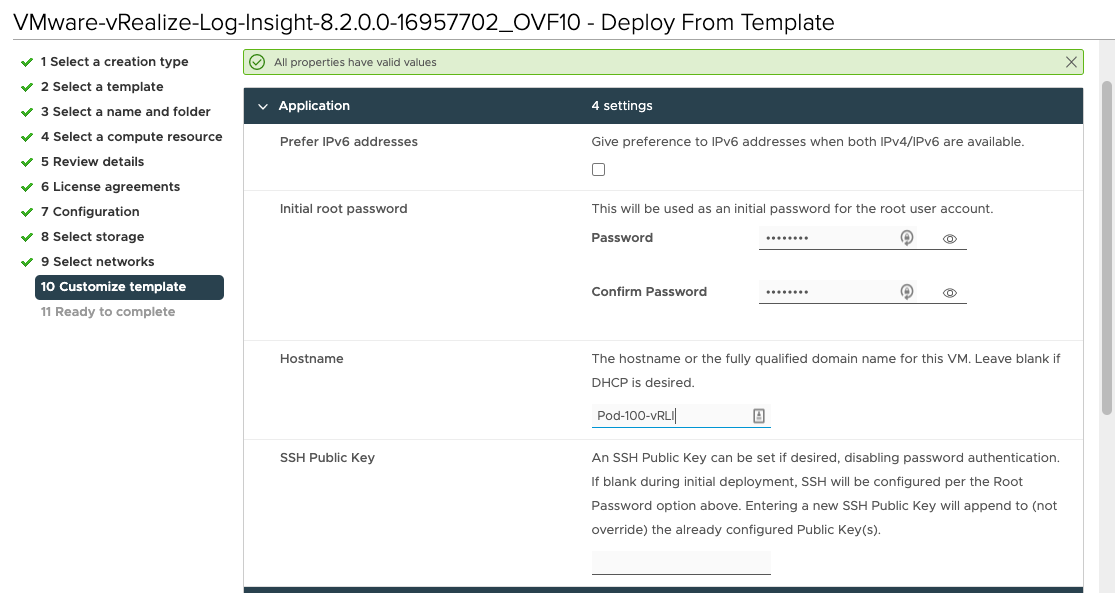Enable Prefer IPv6 addresses checkbox

pos(599,170)
